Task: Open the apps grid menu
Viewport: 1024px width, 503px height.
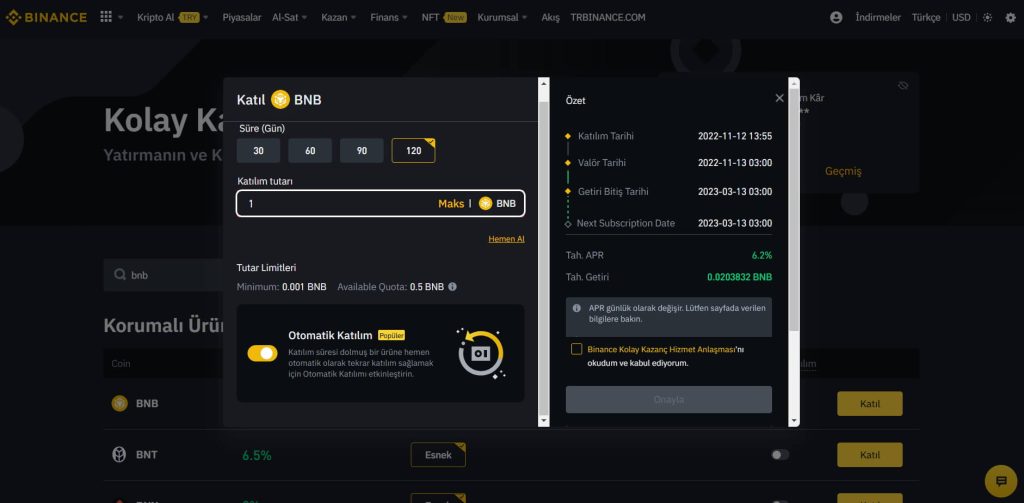Action: (x=106, y=17)
